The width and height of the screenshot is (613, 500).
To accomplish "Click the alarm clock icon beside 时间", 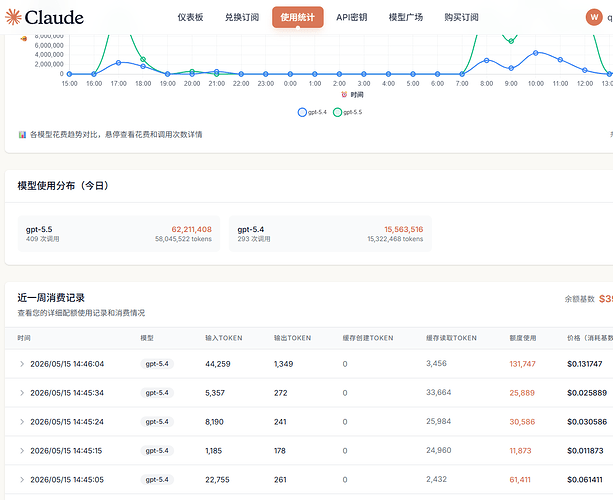I will (x=344, y=94).
